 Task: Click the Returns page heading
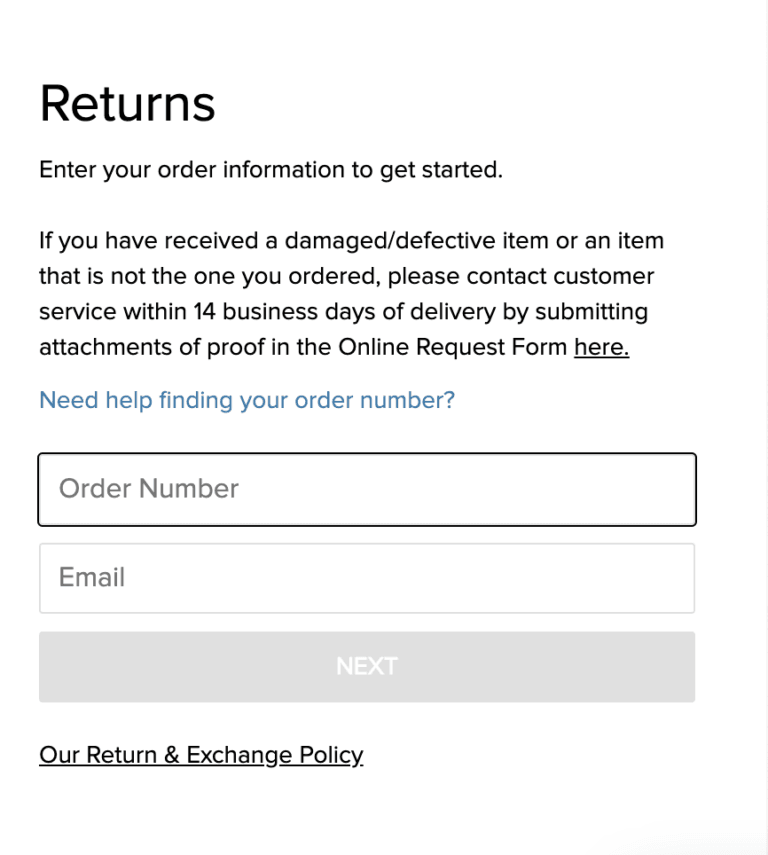[x=127, y=103]
